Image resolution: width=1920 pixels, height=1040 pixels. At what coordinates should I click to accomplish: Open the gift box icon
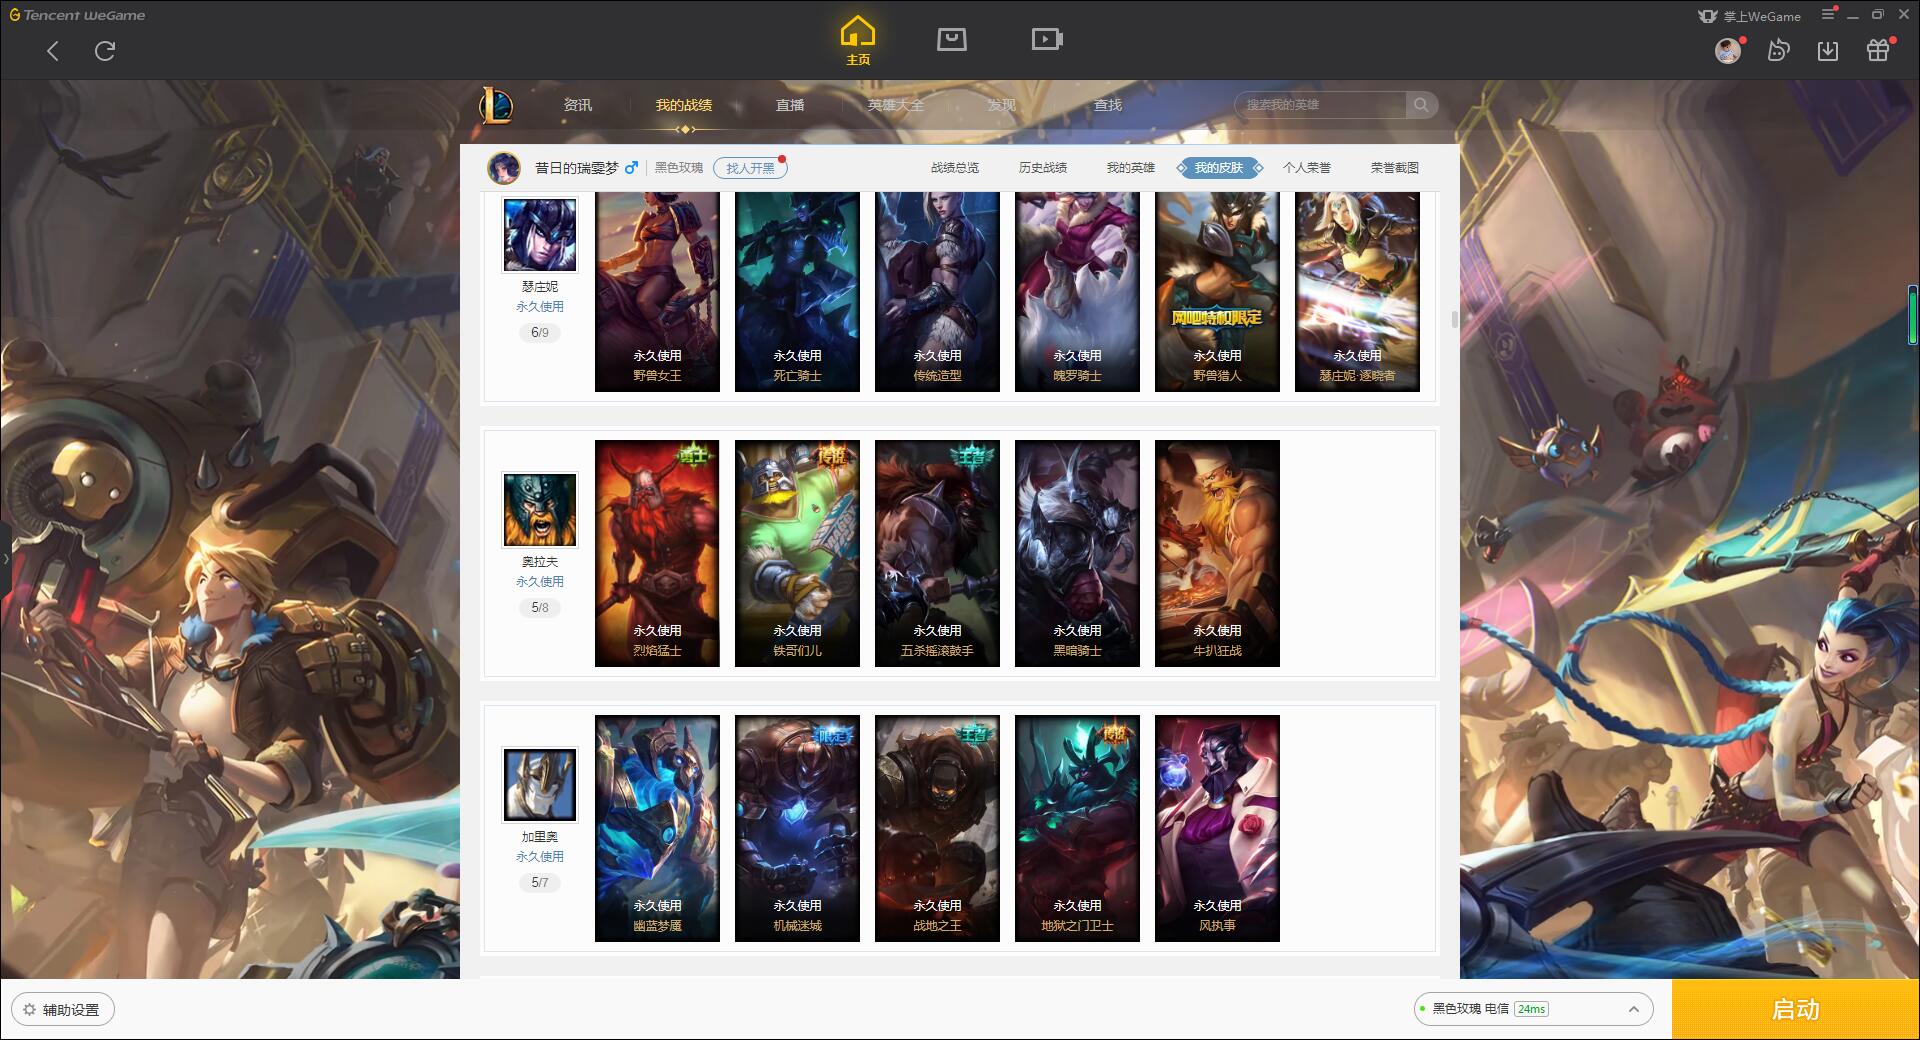pos(1878,50)
